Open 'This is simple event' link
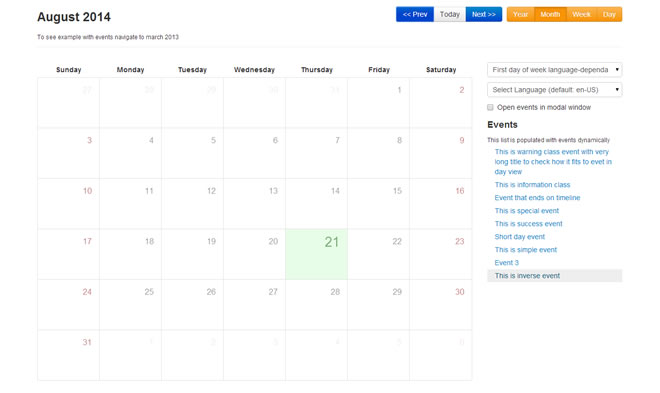The width and height of the screenshot is (660, 393). click(x=525, y=250)
